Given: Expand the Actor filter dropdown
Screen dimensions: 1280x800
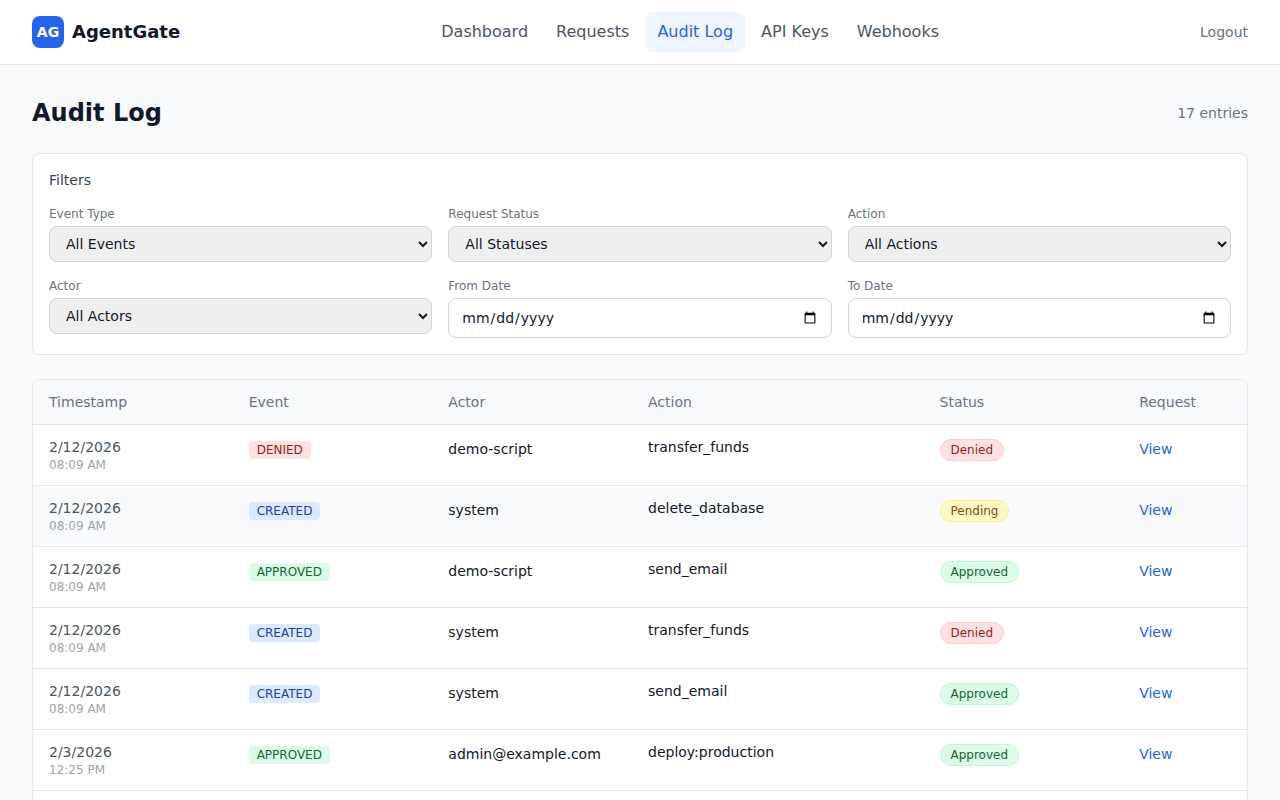Looking at the screenshot, I should (240, 316).
